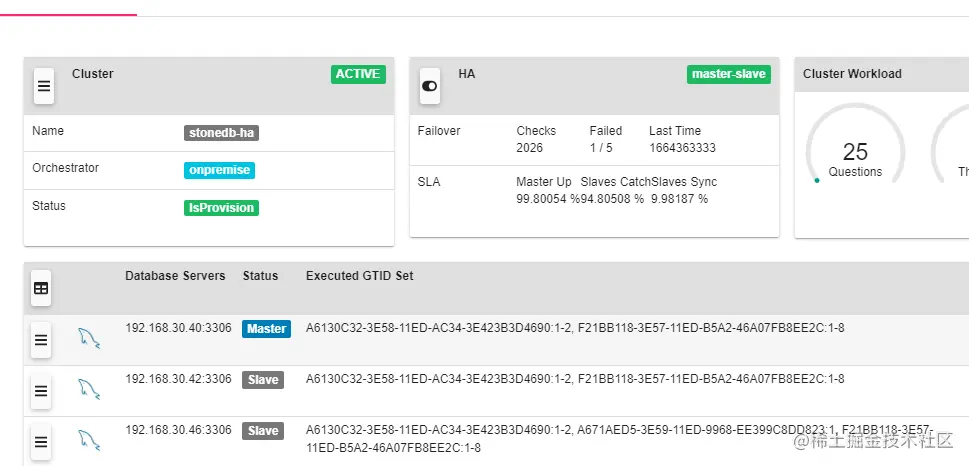Open menu for server 192.168.30.40:3306
This screenshot has width=969, height=466.
coord(41,340)
